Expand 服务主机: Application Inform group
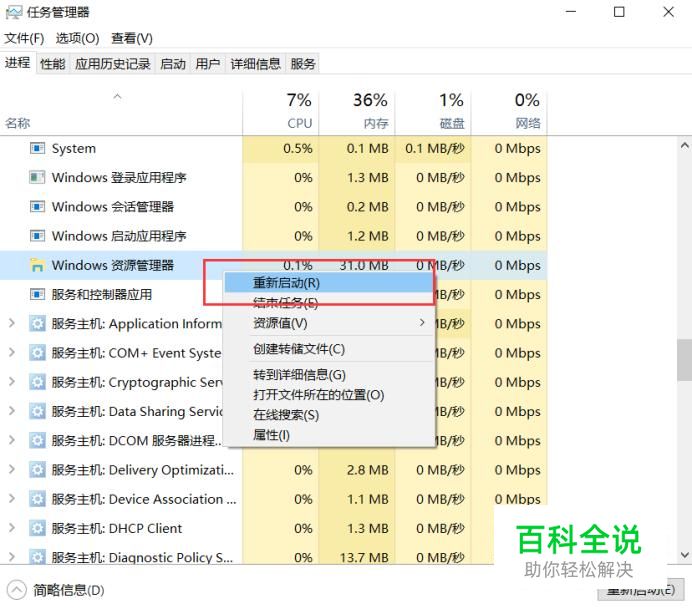This screenshot has height=614, width=692. (x=12, y=323)
